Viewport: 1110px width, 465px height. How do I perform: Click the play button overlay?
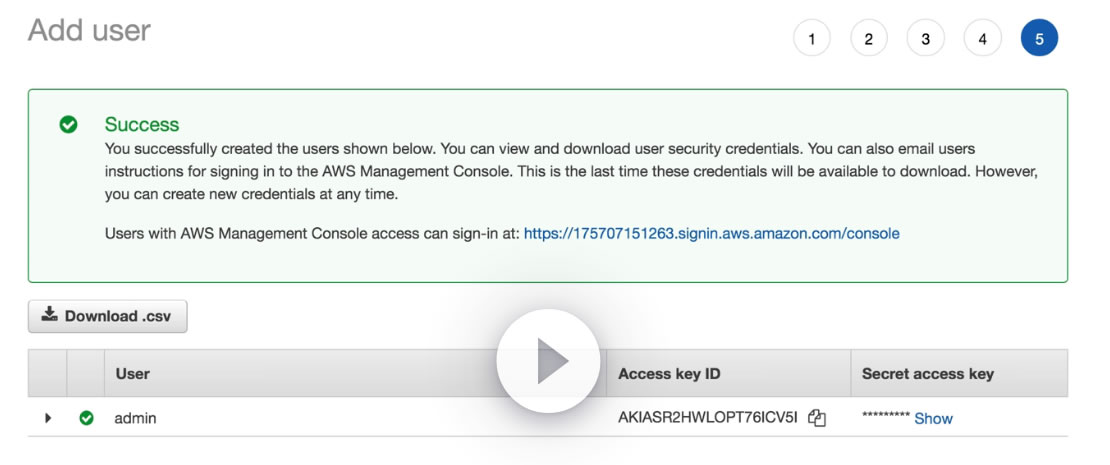[x=548, y=360]
